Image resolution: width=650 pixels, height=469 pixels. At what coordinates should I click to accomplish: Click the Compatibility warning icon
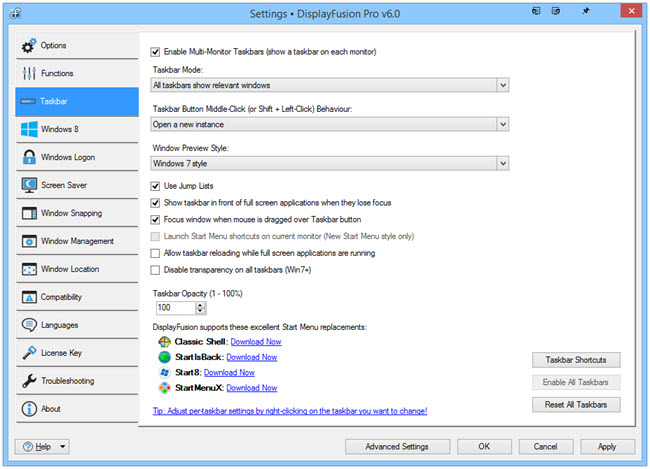[x=29, y=297]
